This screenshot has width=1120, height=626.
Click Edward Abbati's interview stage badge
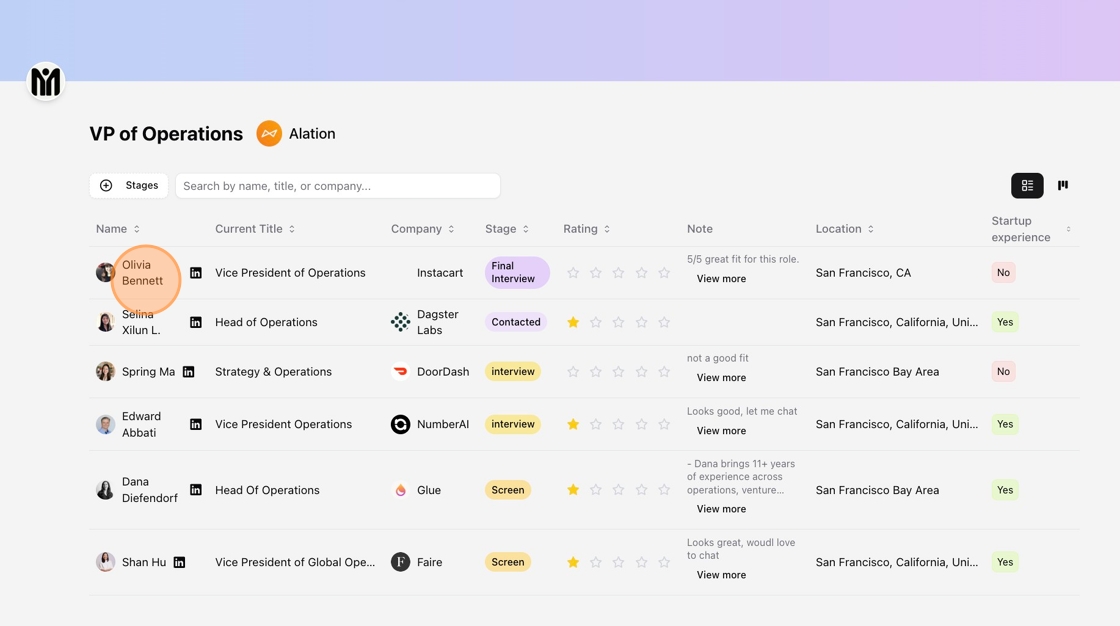click(x=513, y=424)
